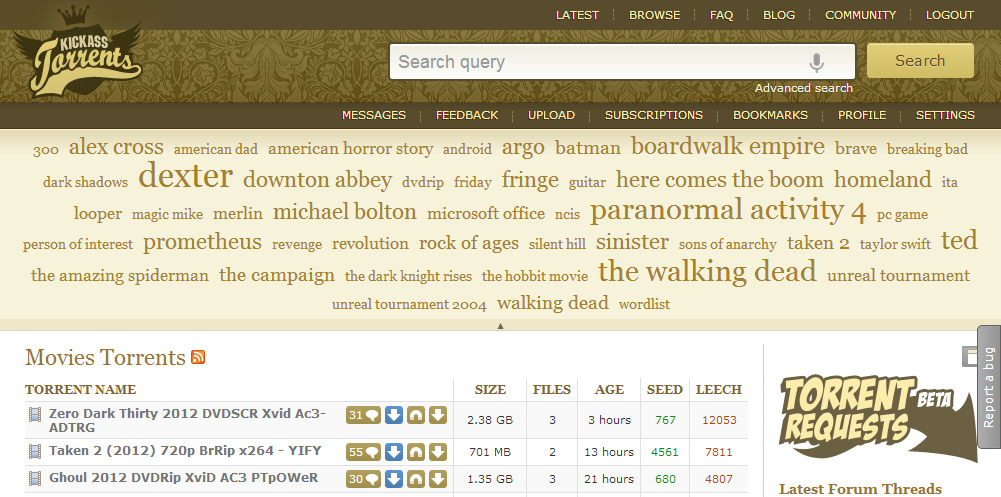The image size is (1001, 497).
Task: Click the microphone voice search icon
Action: (x=817, y=62)
